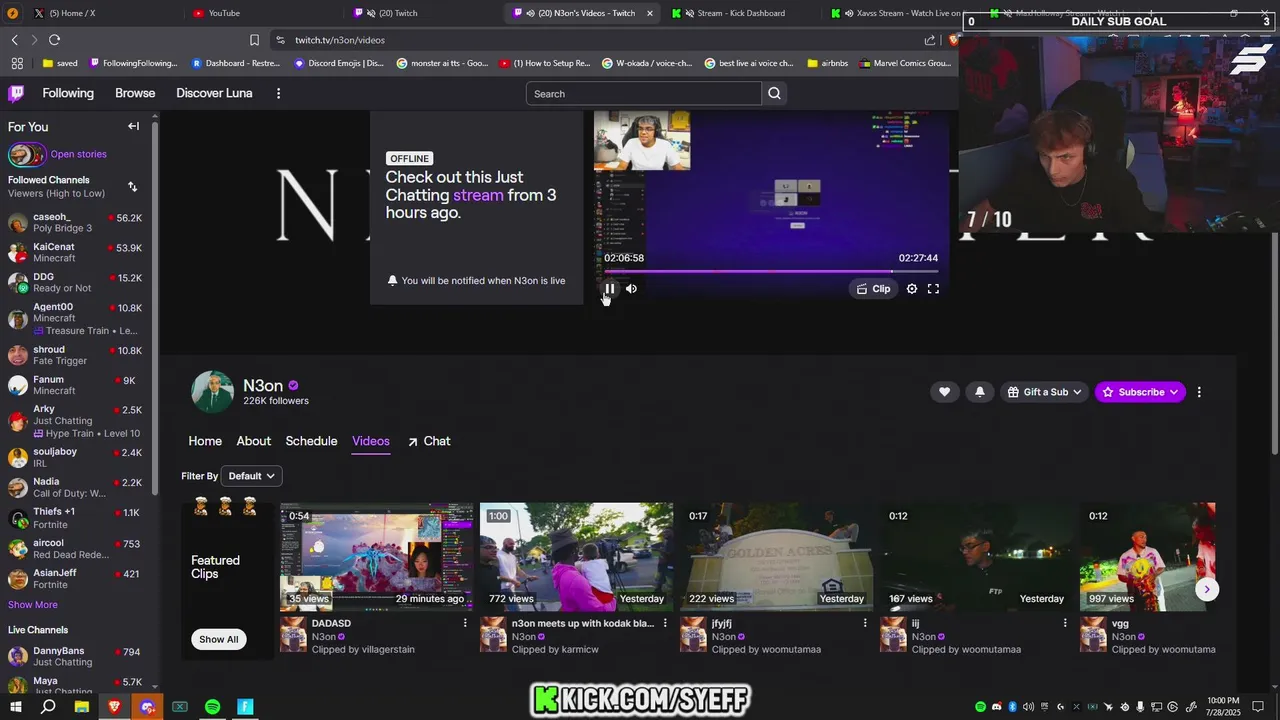Open KaiCenat channel in sidebar

coord(75,252)
